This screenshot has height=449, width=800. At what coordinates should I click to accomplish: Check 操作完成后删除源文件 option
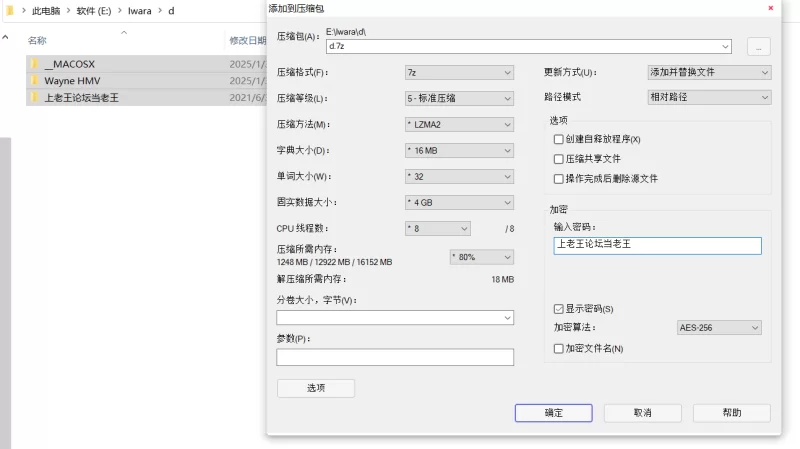pyautogui.click(x=558, y=179)
